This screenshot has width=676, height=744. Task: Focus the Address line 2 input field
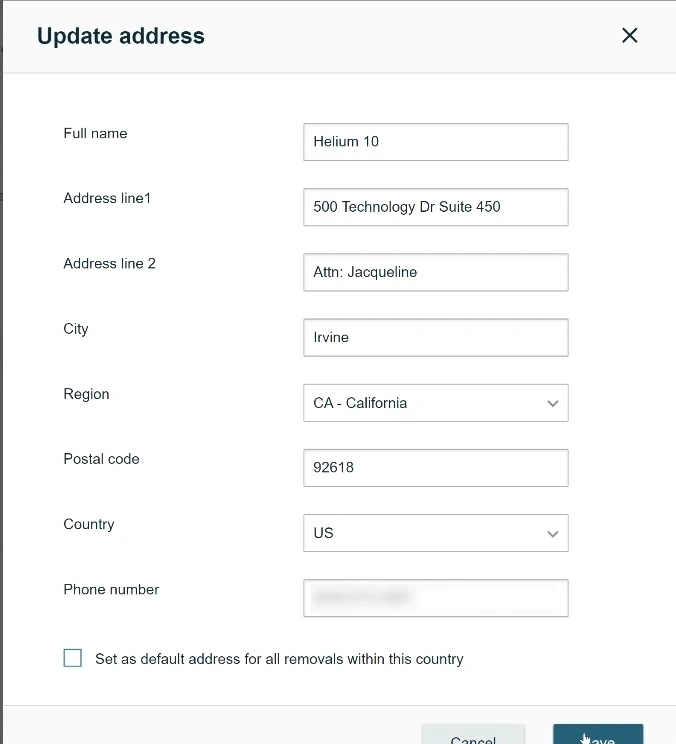(435, 272)
